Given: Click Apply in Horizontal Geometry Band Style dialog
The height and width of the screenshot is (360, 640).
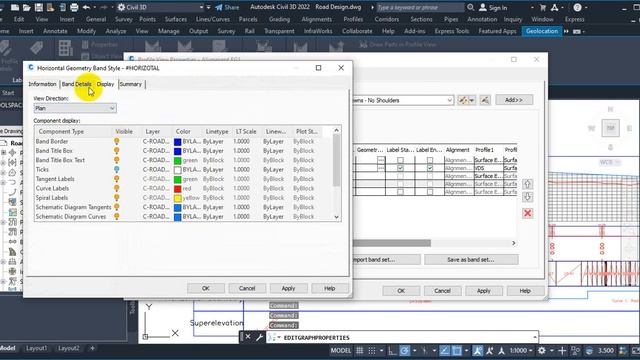Looking at the screenshot, I should [288, 288].
